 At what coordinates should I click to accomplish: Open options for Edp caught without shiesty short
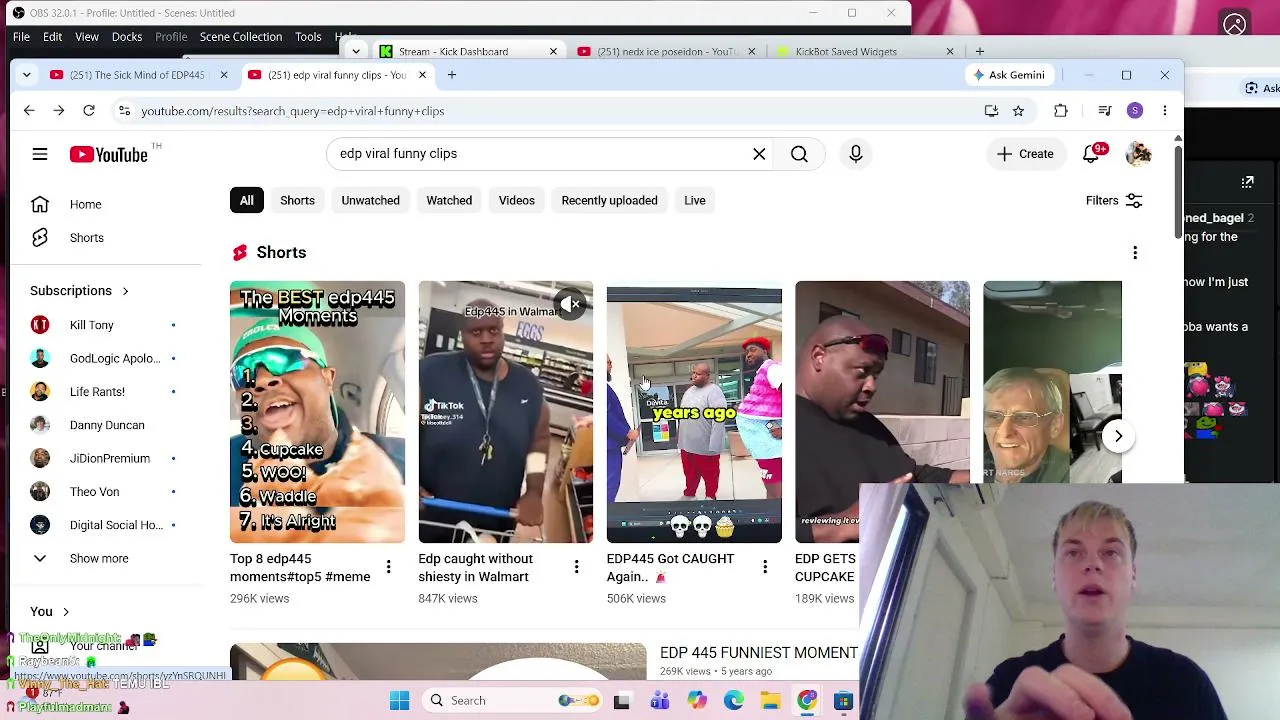click(x=576, y=568)
